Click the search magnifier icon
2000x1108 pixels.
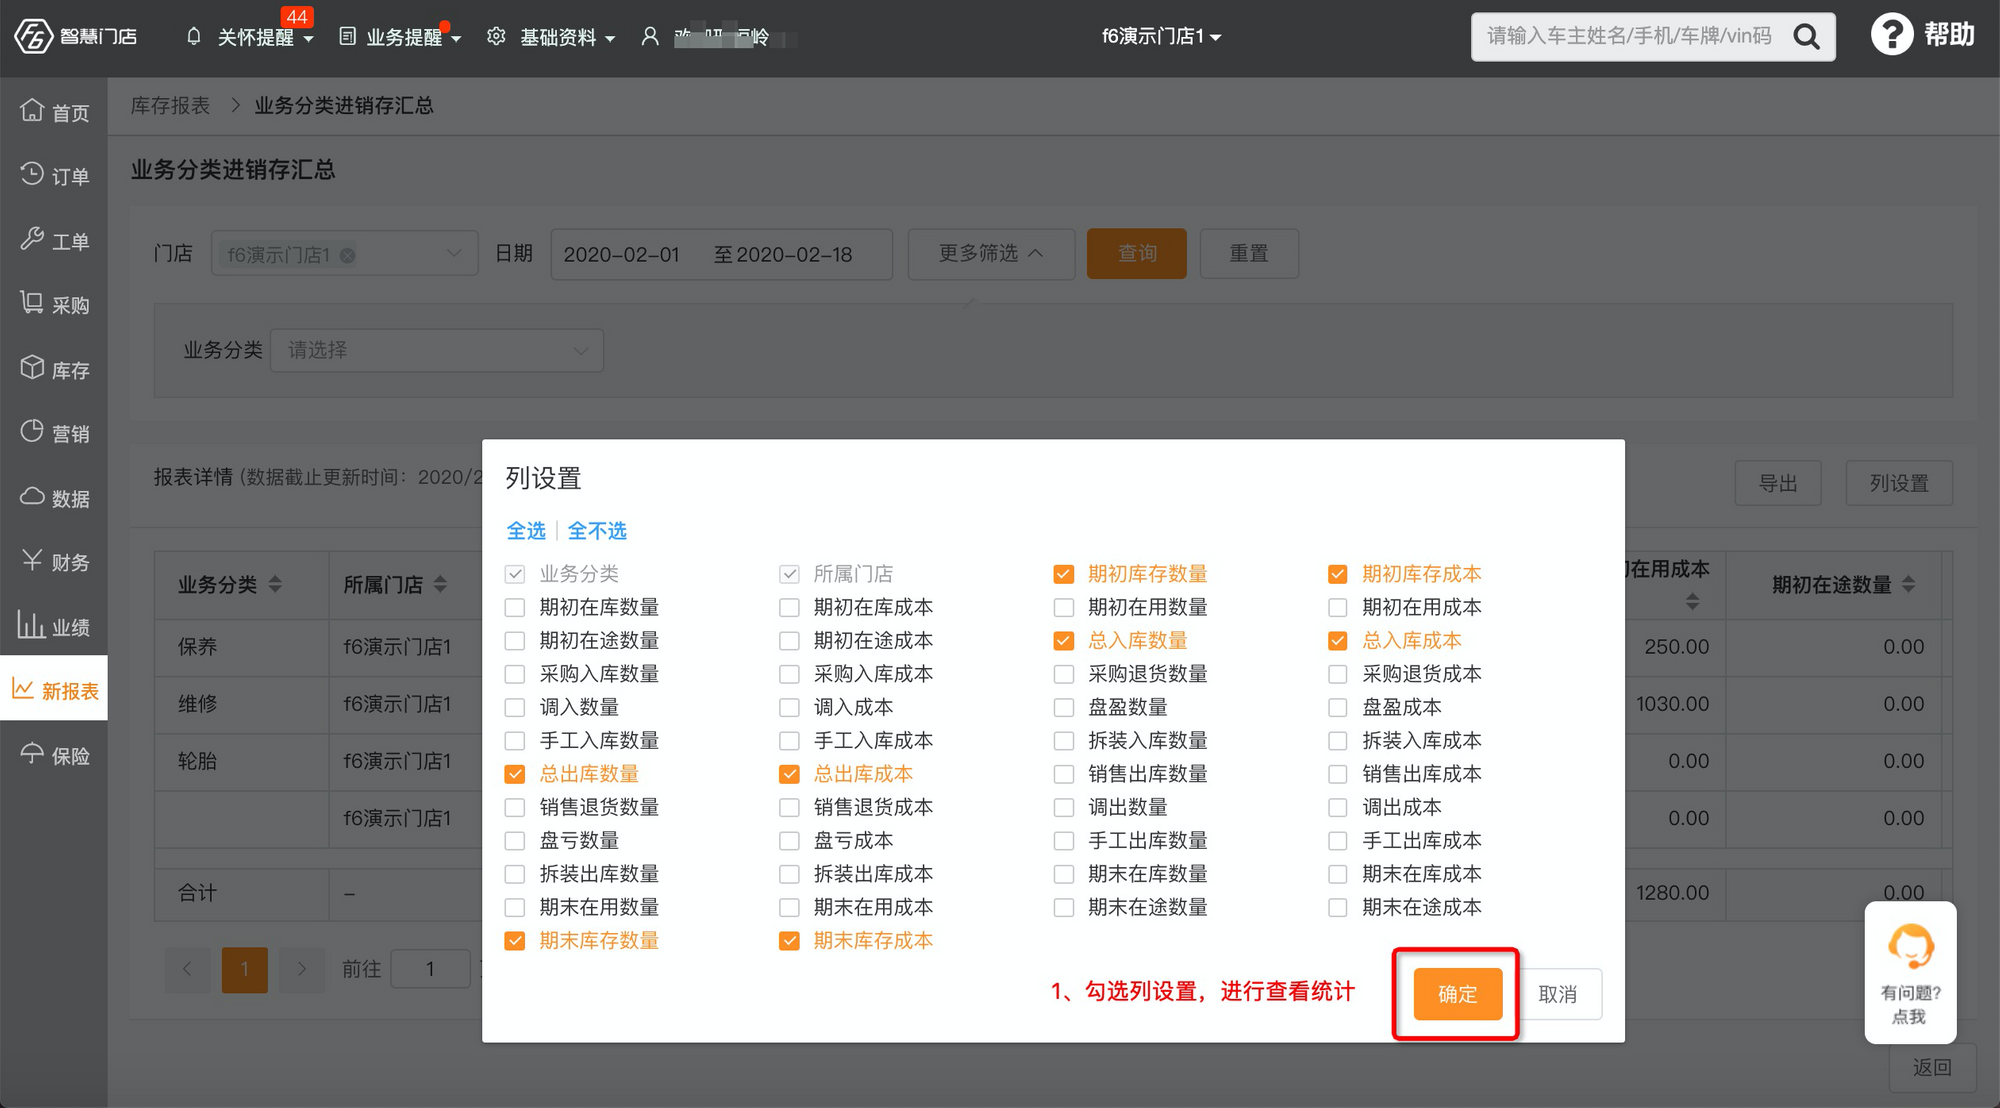[1806, 37]
